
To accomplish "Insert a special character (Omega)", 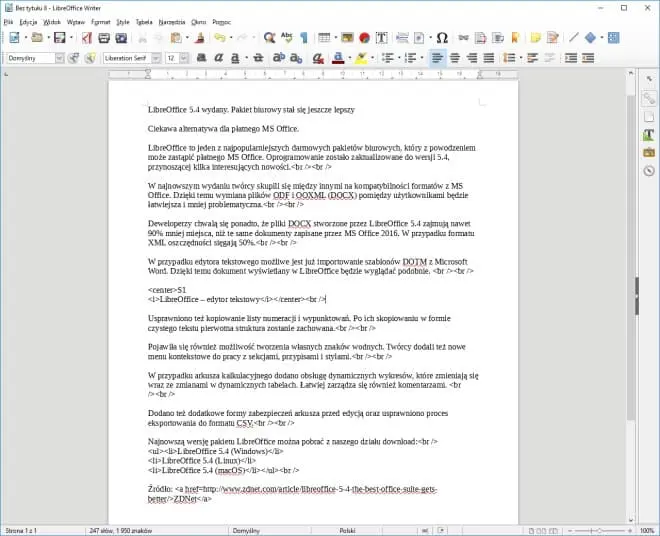I will (442, 38).
